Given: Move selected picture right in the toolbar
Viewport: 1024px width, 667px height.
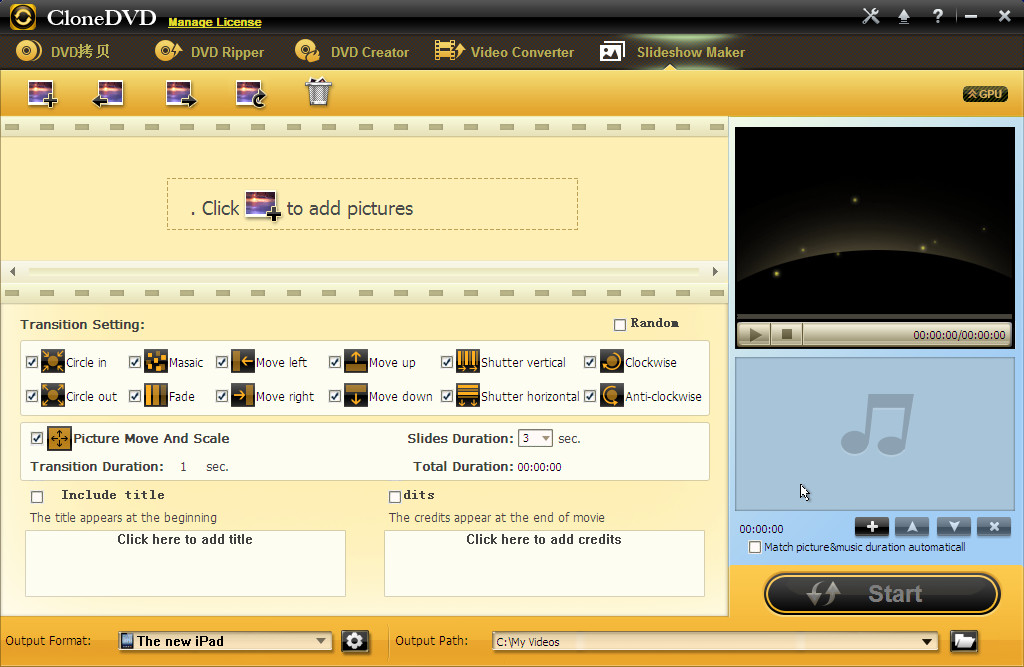Looking at the screenshot, I should pyautogui.click(x=180, y=93).
